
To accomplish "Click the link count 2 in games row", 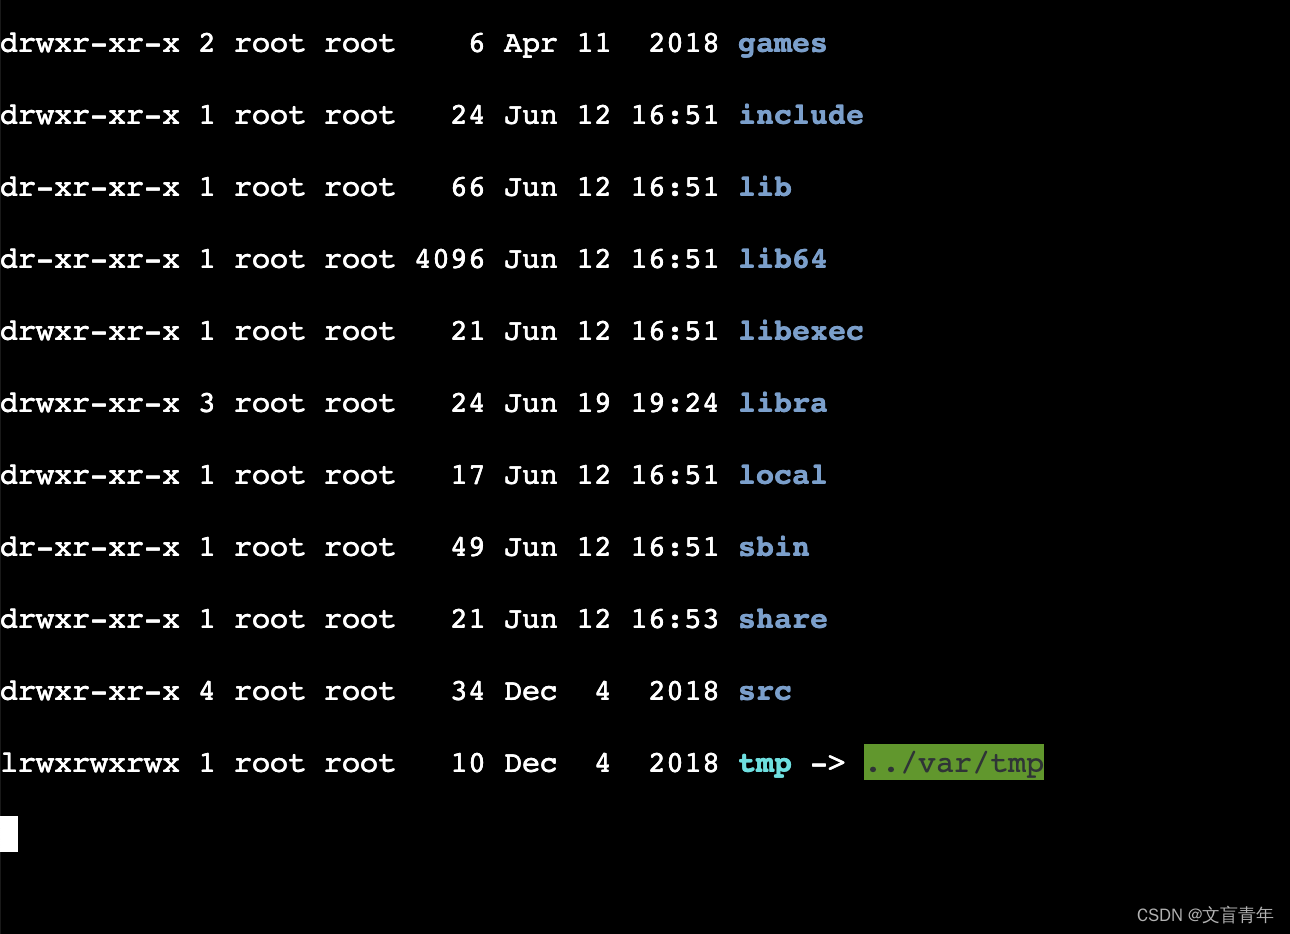I will click(x=207, y=43).
